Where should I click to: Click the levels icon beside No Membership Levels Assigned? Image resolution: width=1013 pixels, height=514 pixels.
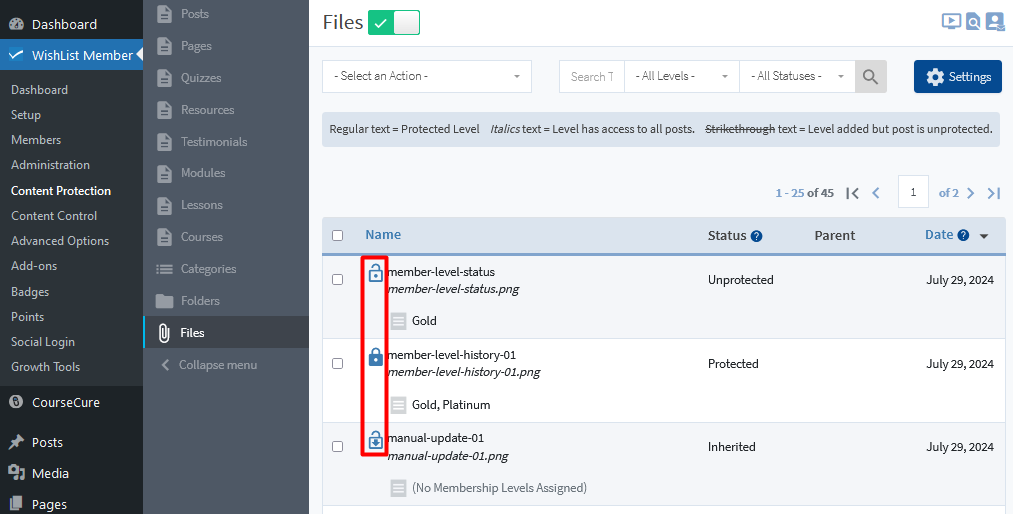(399, 488)
